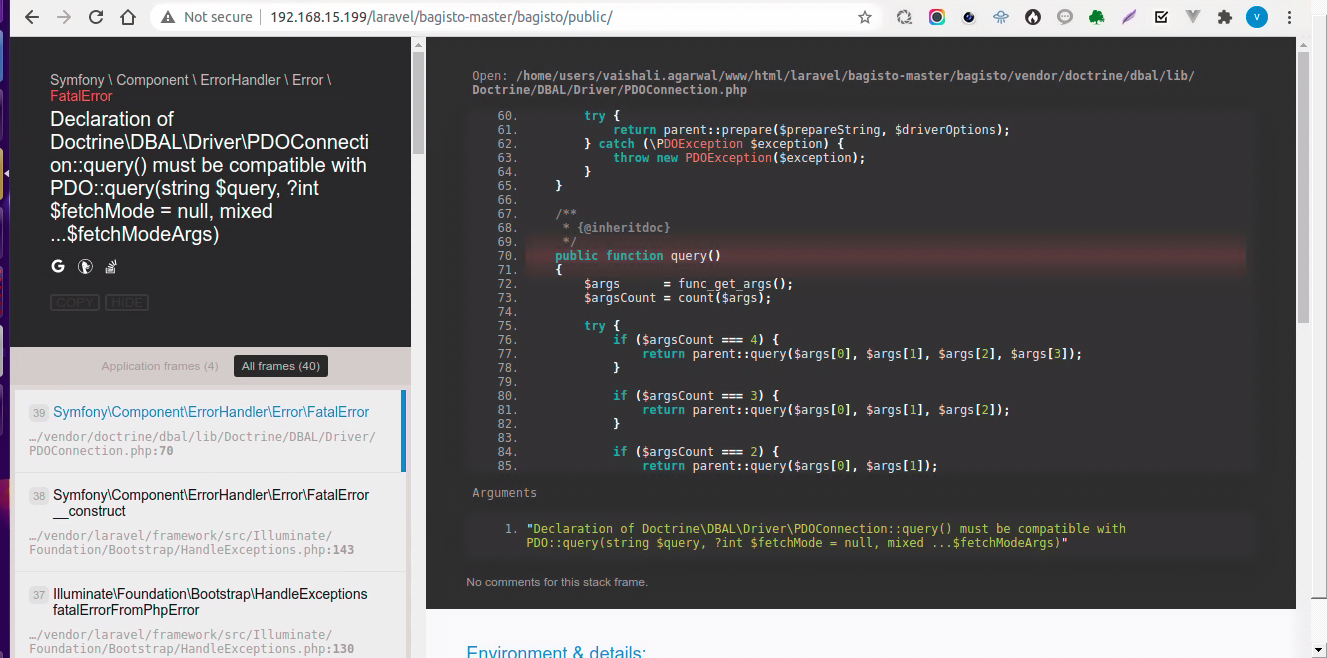Open the camera aperture extension icon
Viewport: 1327px width, 658px height.
coord(904,17)
